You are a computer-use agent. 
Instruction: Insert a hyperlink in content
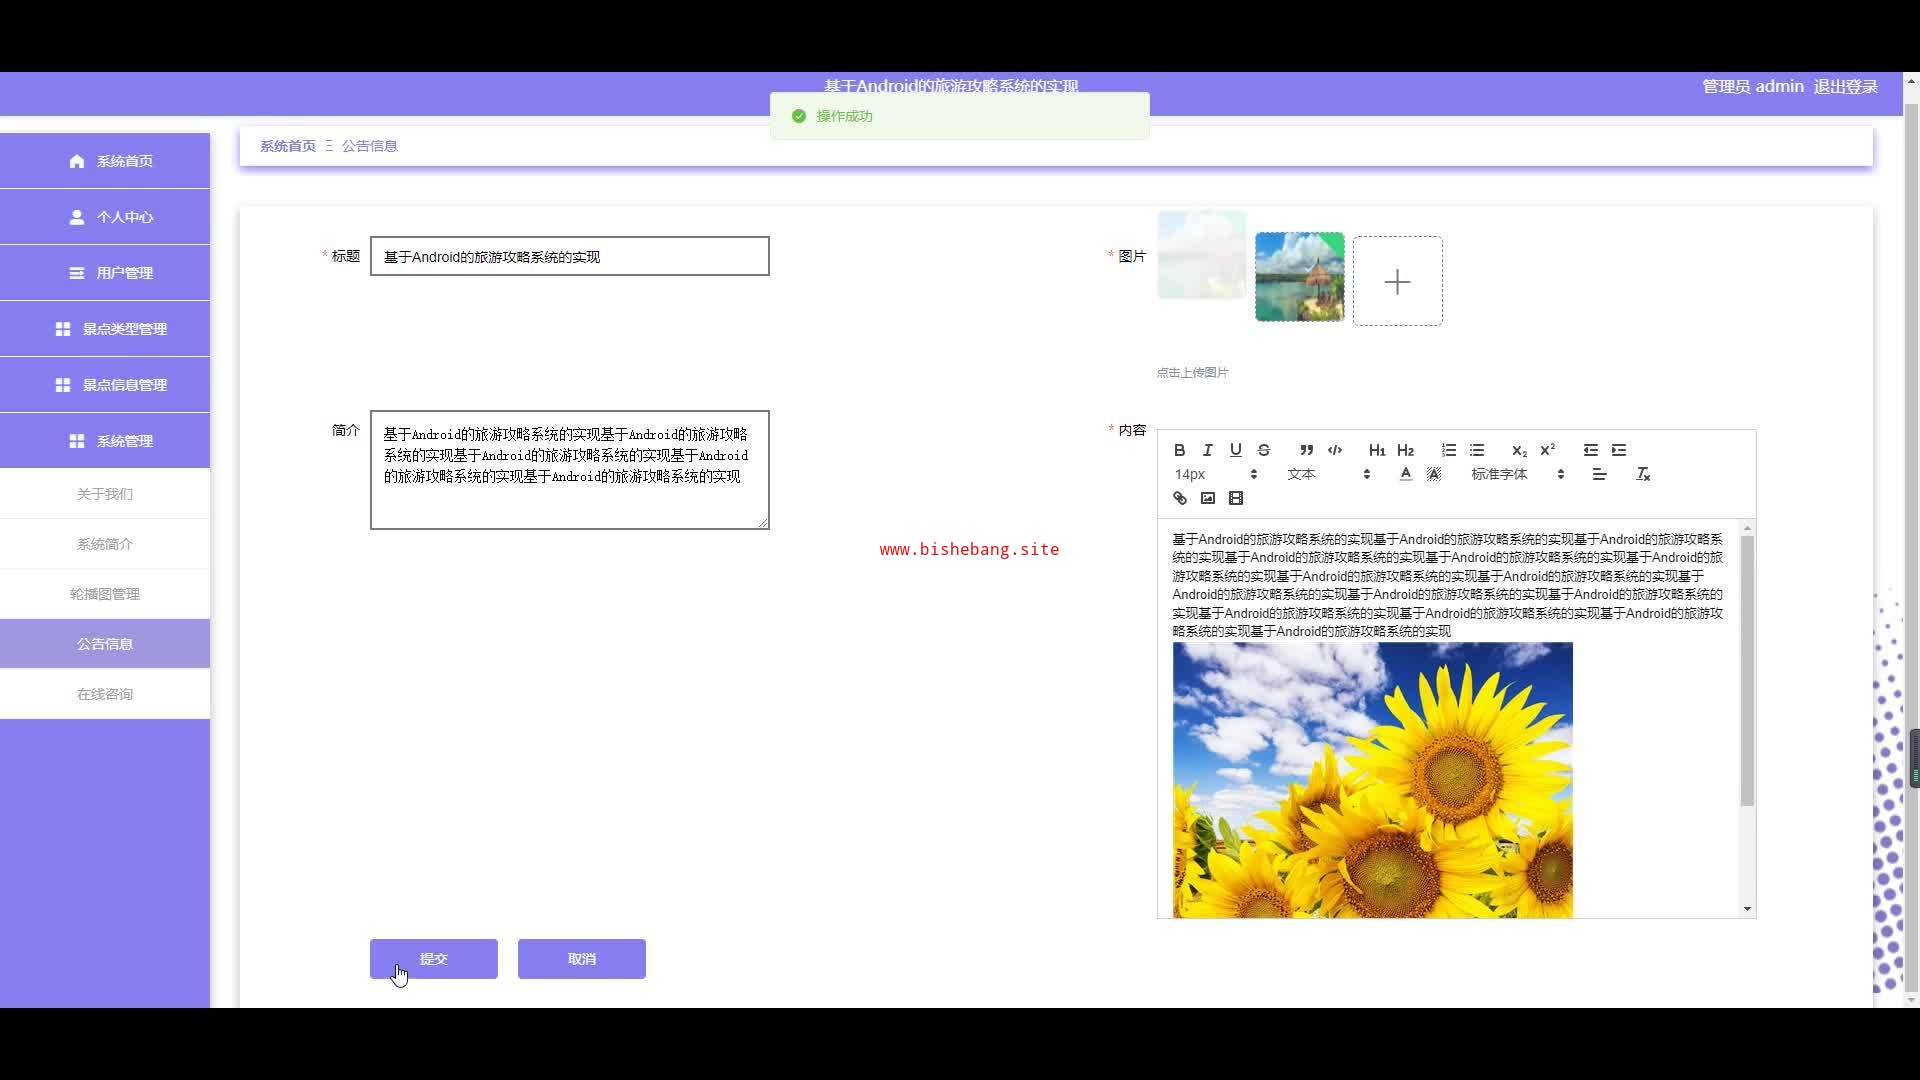pos(1180,498)
